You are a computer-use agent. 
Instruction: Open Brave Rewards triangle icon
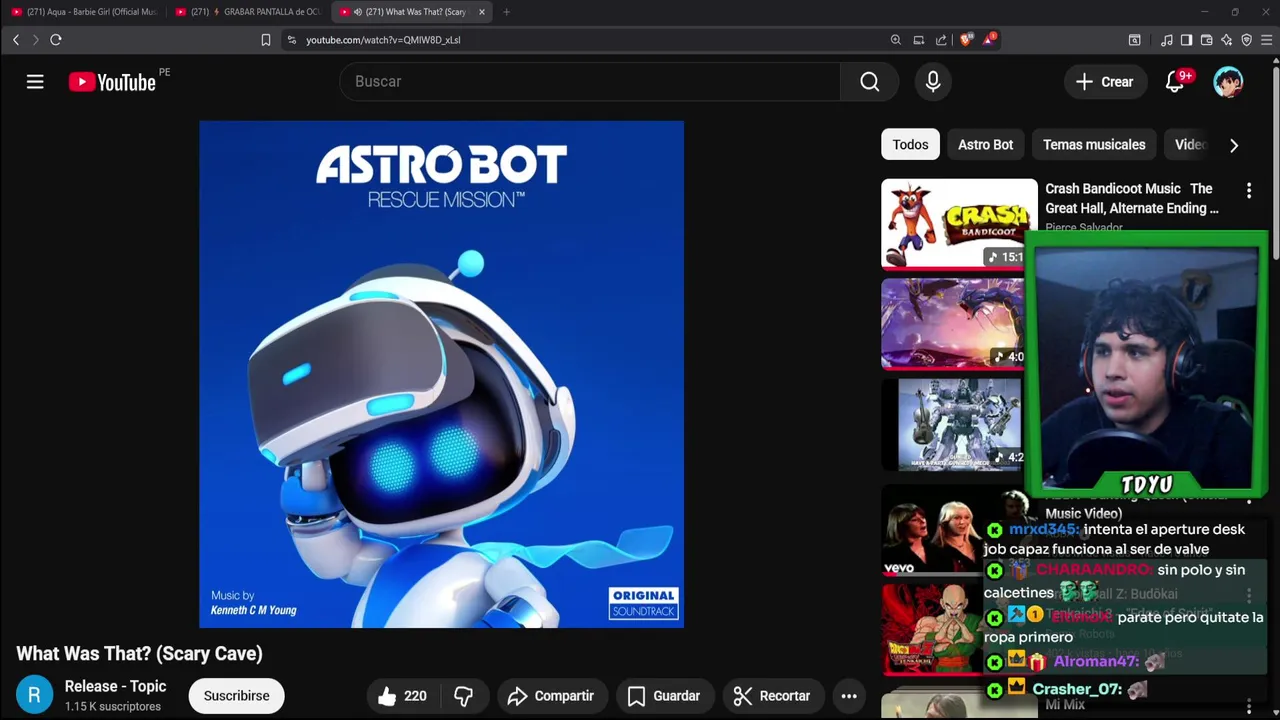point(989,40)
